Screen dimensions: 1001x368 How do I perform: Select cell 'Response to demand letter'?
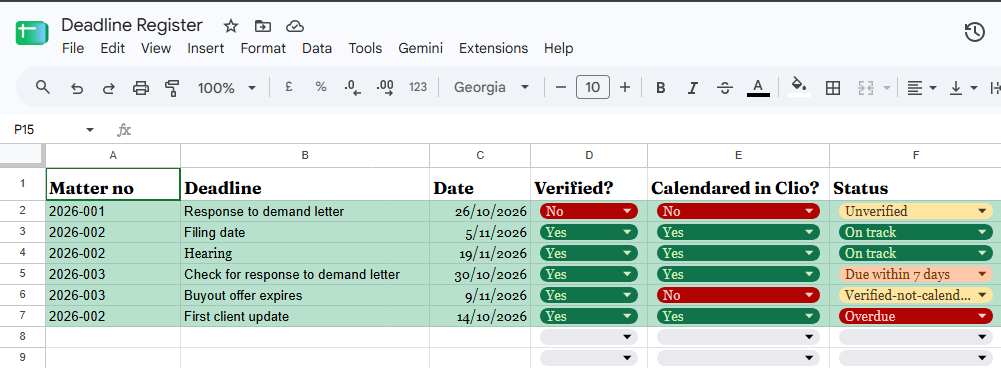click(x=305, y=211)
